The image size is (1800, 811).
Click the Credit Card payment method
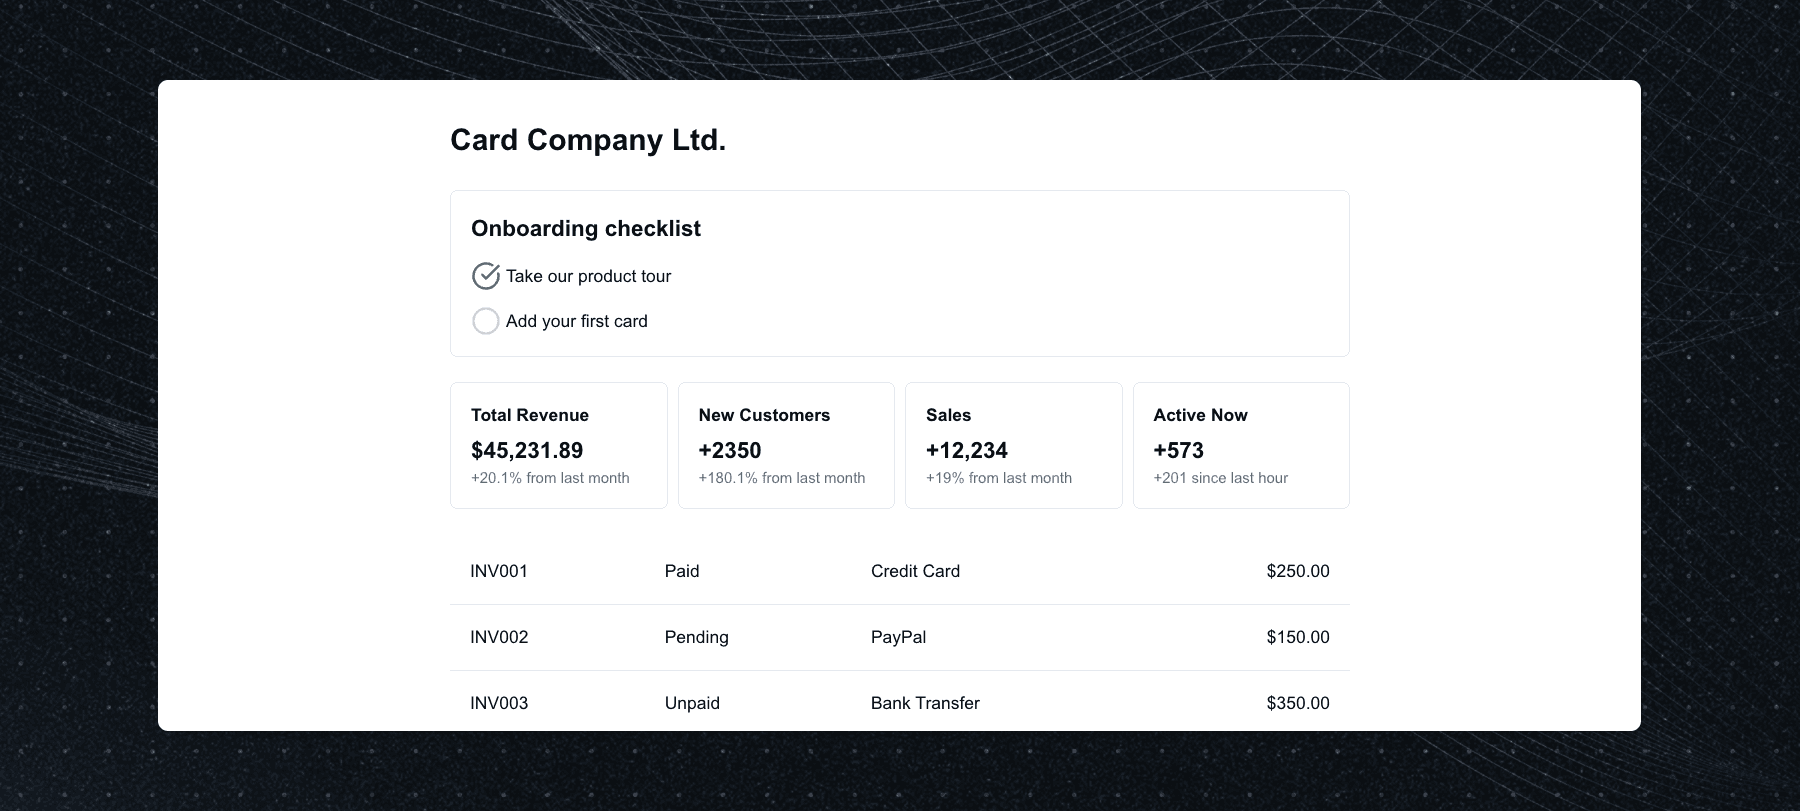tap(915, 571)
